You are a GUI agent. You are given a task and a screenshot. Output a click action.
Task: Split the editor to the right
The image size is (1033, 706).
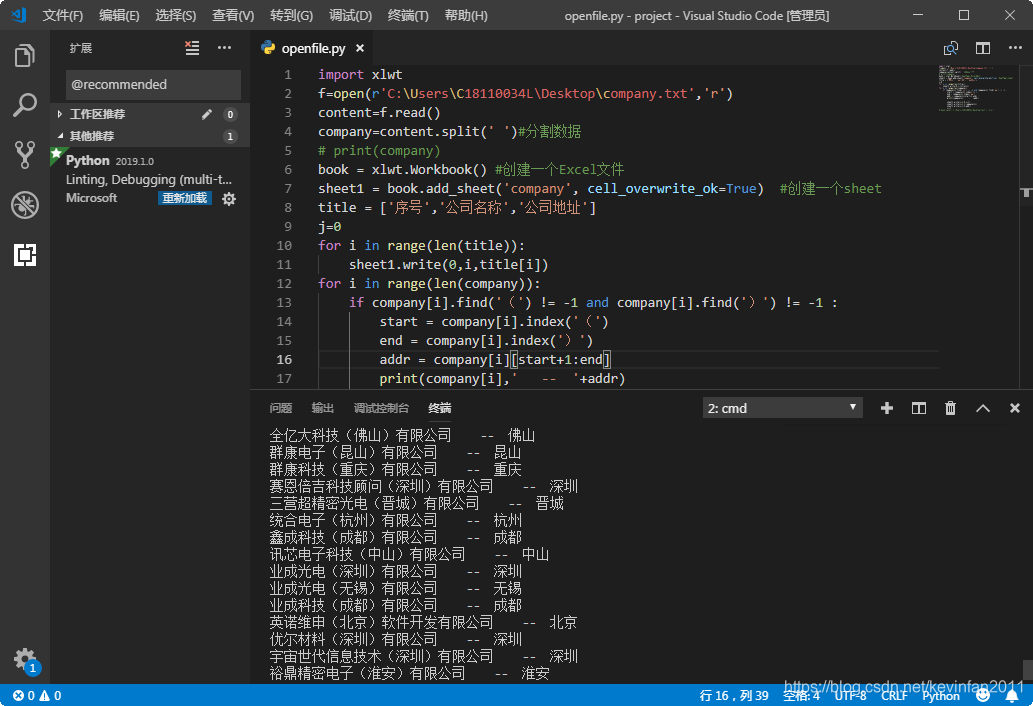982,48
